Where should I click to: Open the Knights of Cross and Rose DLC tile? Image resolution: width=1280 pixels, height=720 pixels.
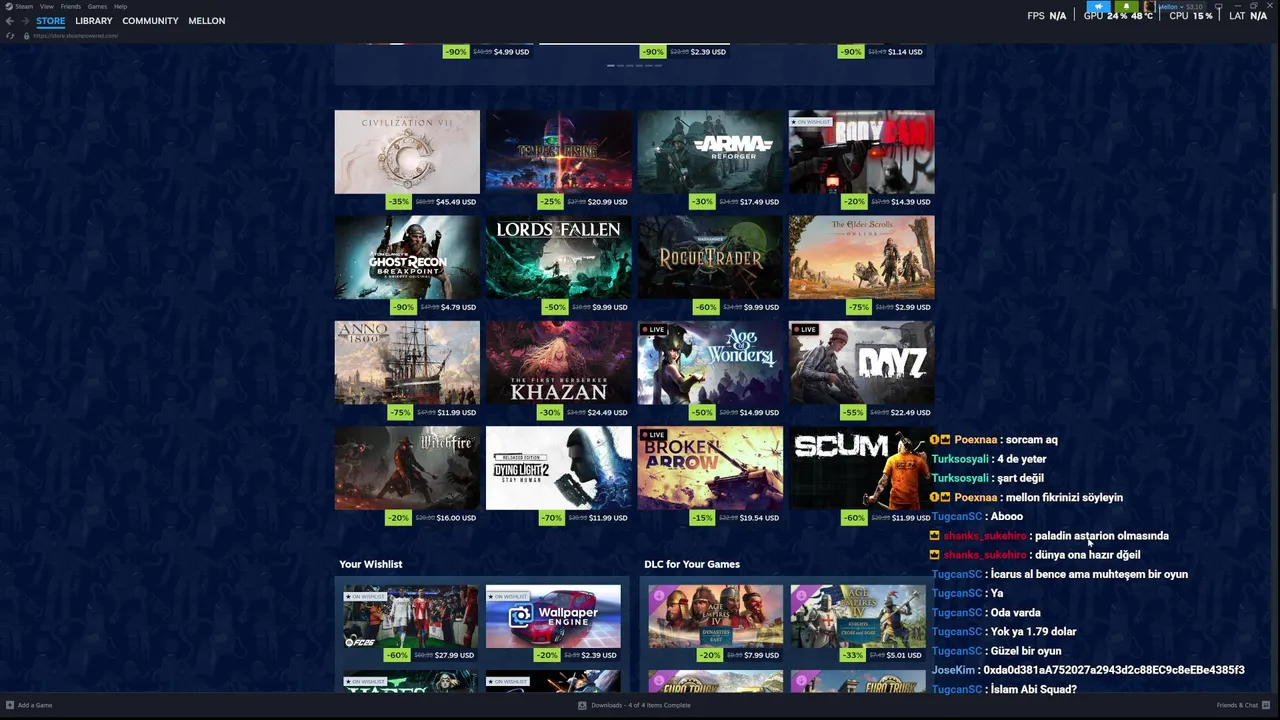pyautogui.click(x=858, y=617)
